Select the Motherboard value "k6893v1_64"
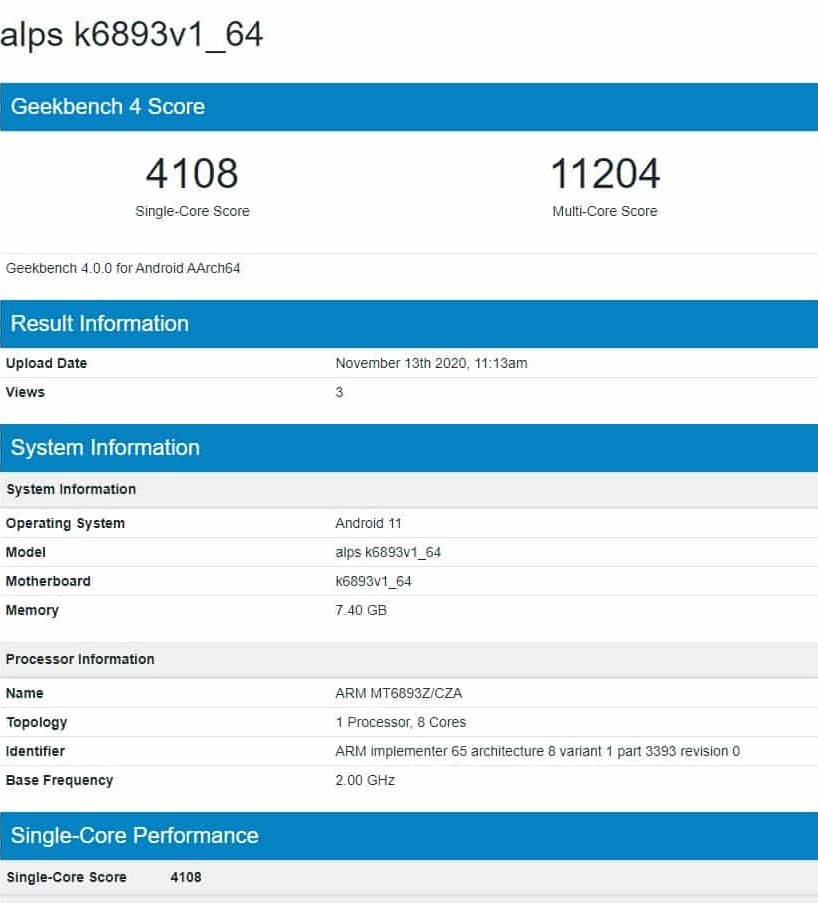This screenshot has height=903, width=818. [x=373, y=581]
